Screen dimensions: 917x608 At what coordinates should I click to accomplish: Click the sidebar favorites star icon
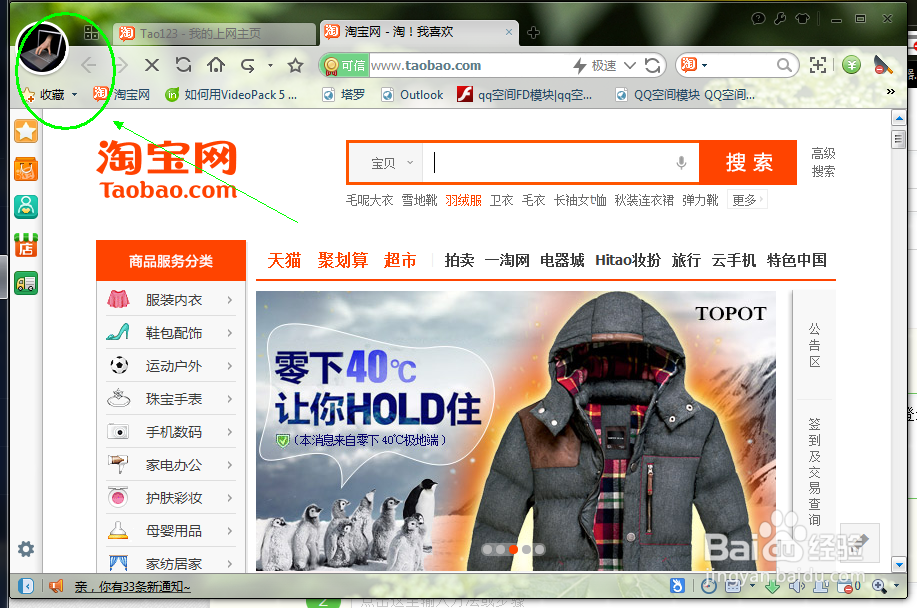tap(26, 131)
